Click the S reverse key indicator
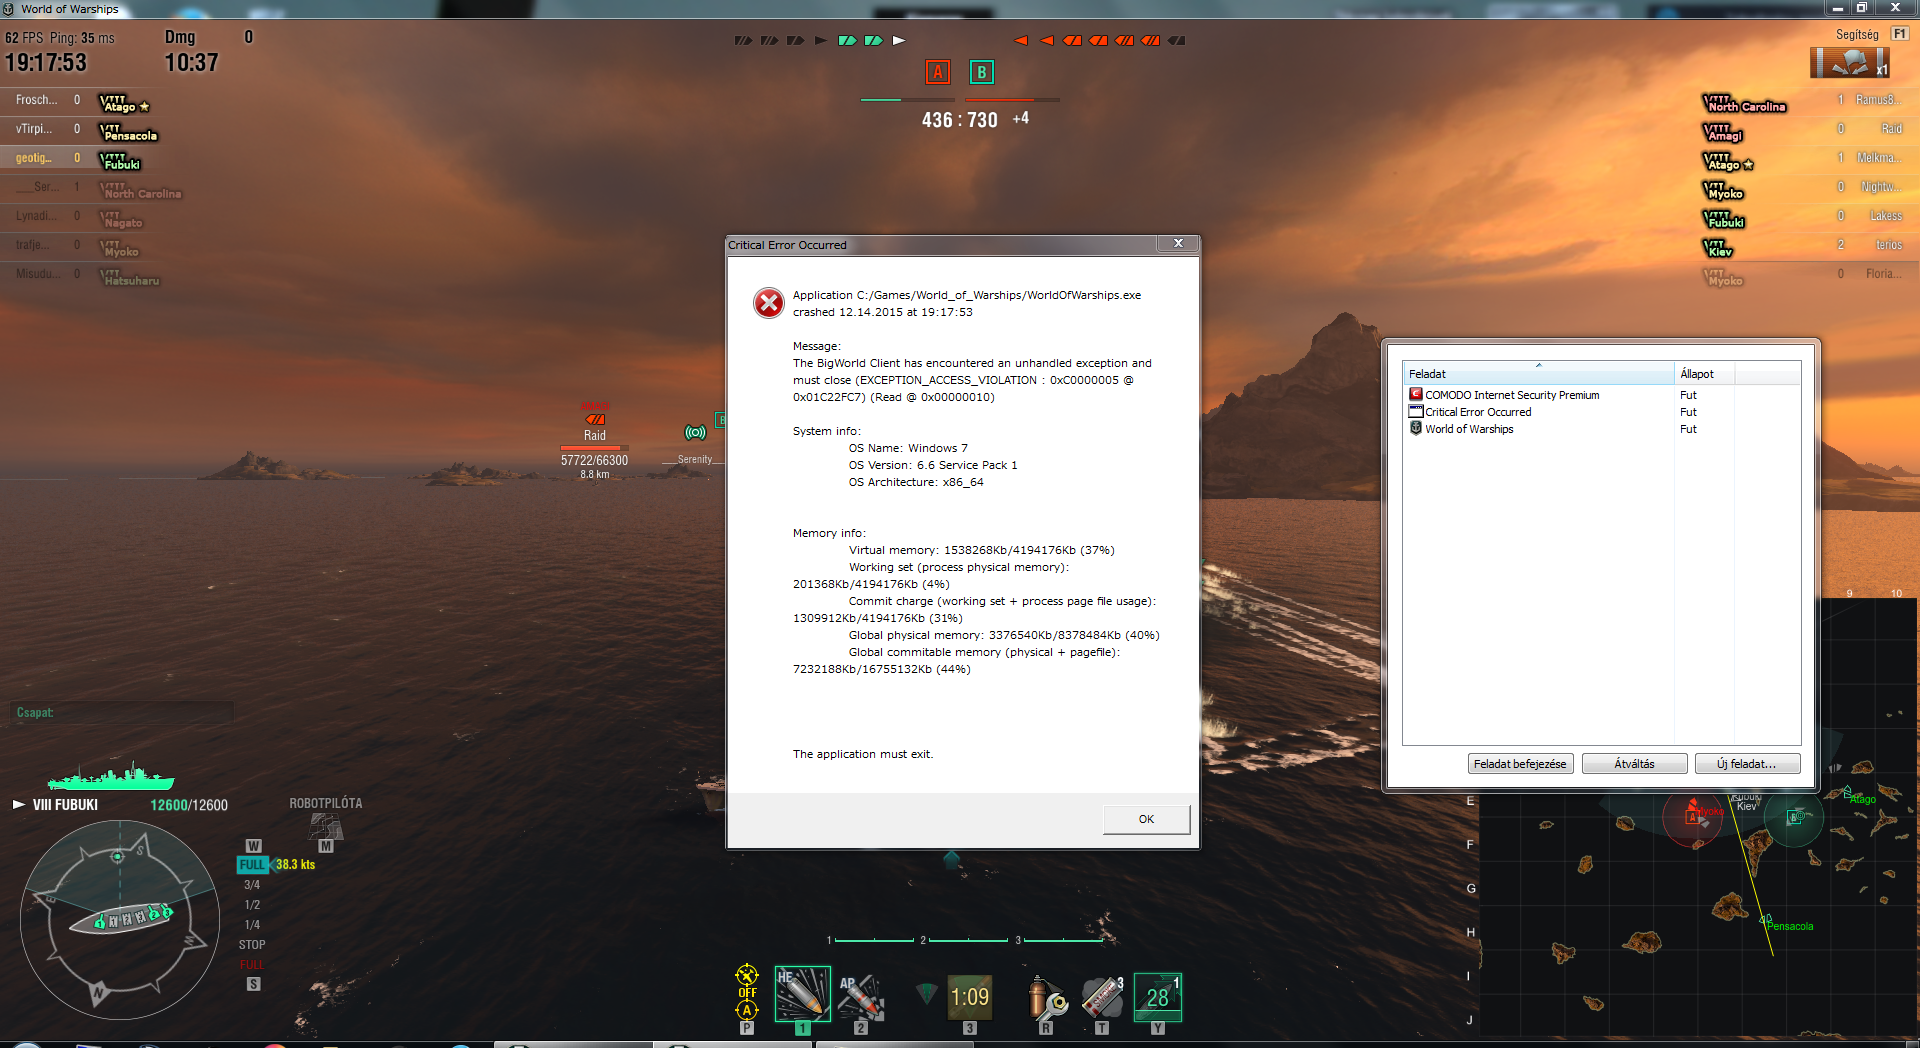Image resolution: width=1920 pixels, height=1048 pixels. point(254,984)
